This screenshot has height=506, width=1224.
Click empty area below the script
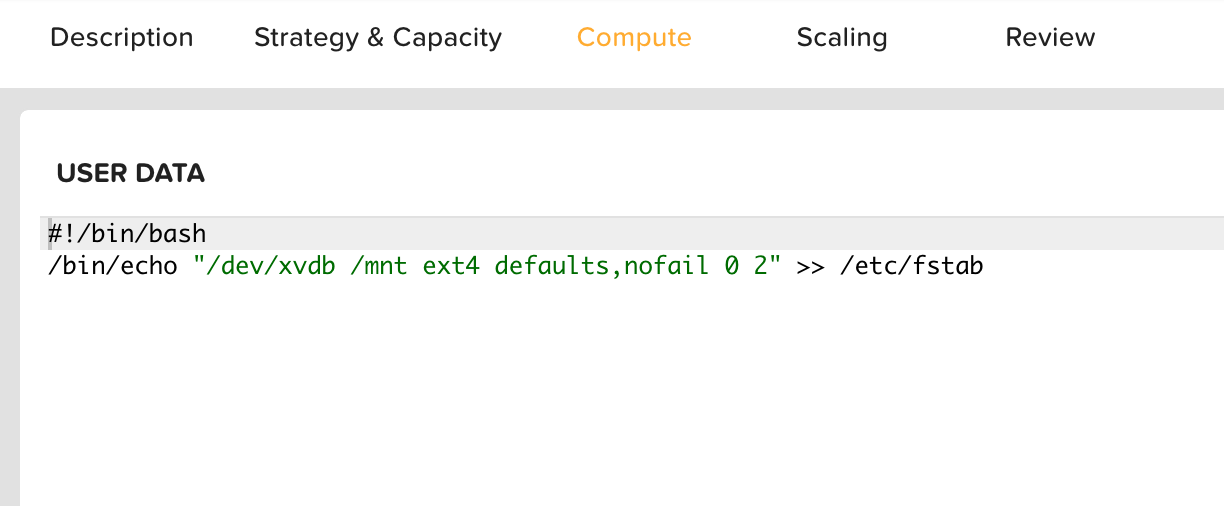click(600, 400)
